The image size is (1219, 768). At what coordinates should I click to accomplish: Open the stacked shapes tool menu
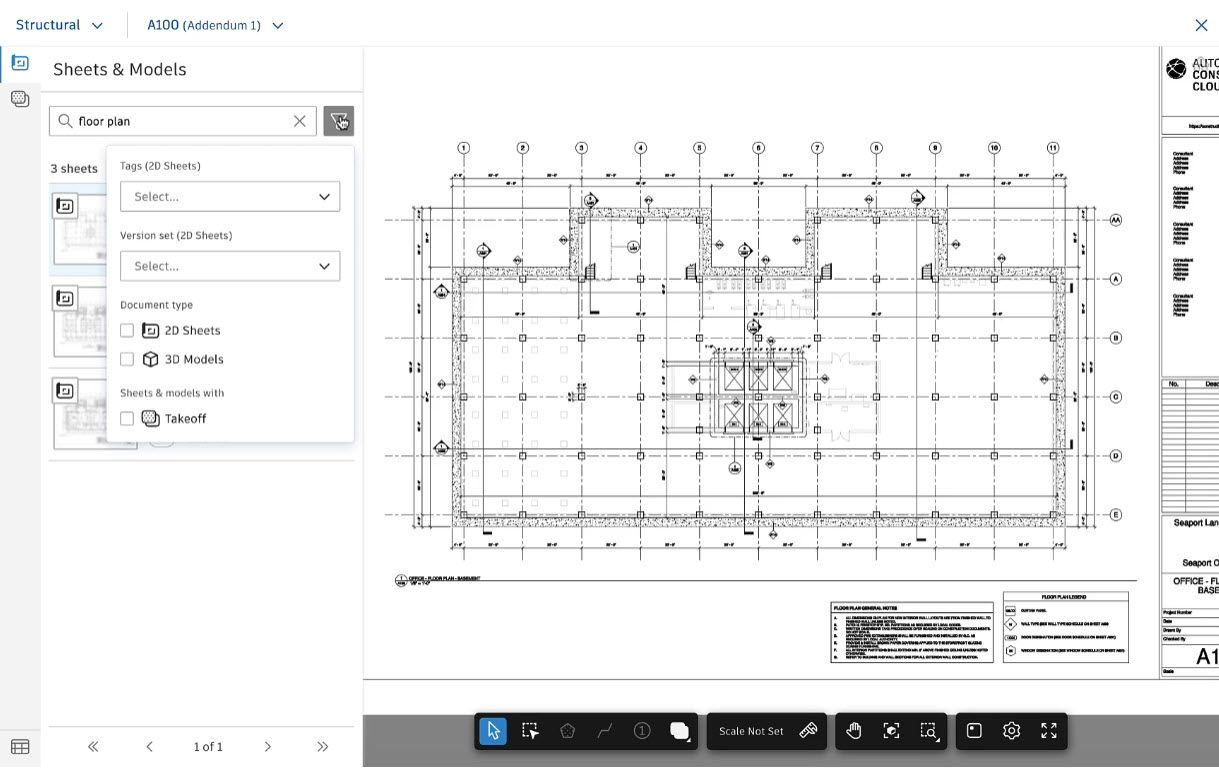tap(680, 731)
